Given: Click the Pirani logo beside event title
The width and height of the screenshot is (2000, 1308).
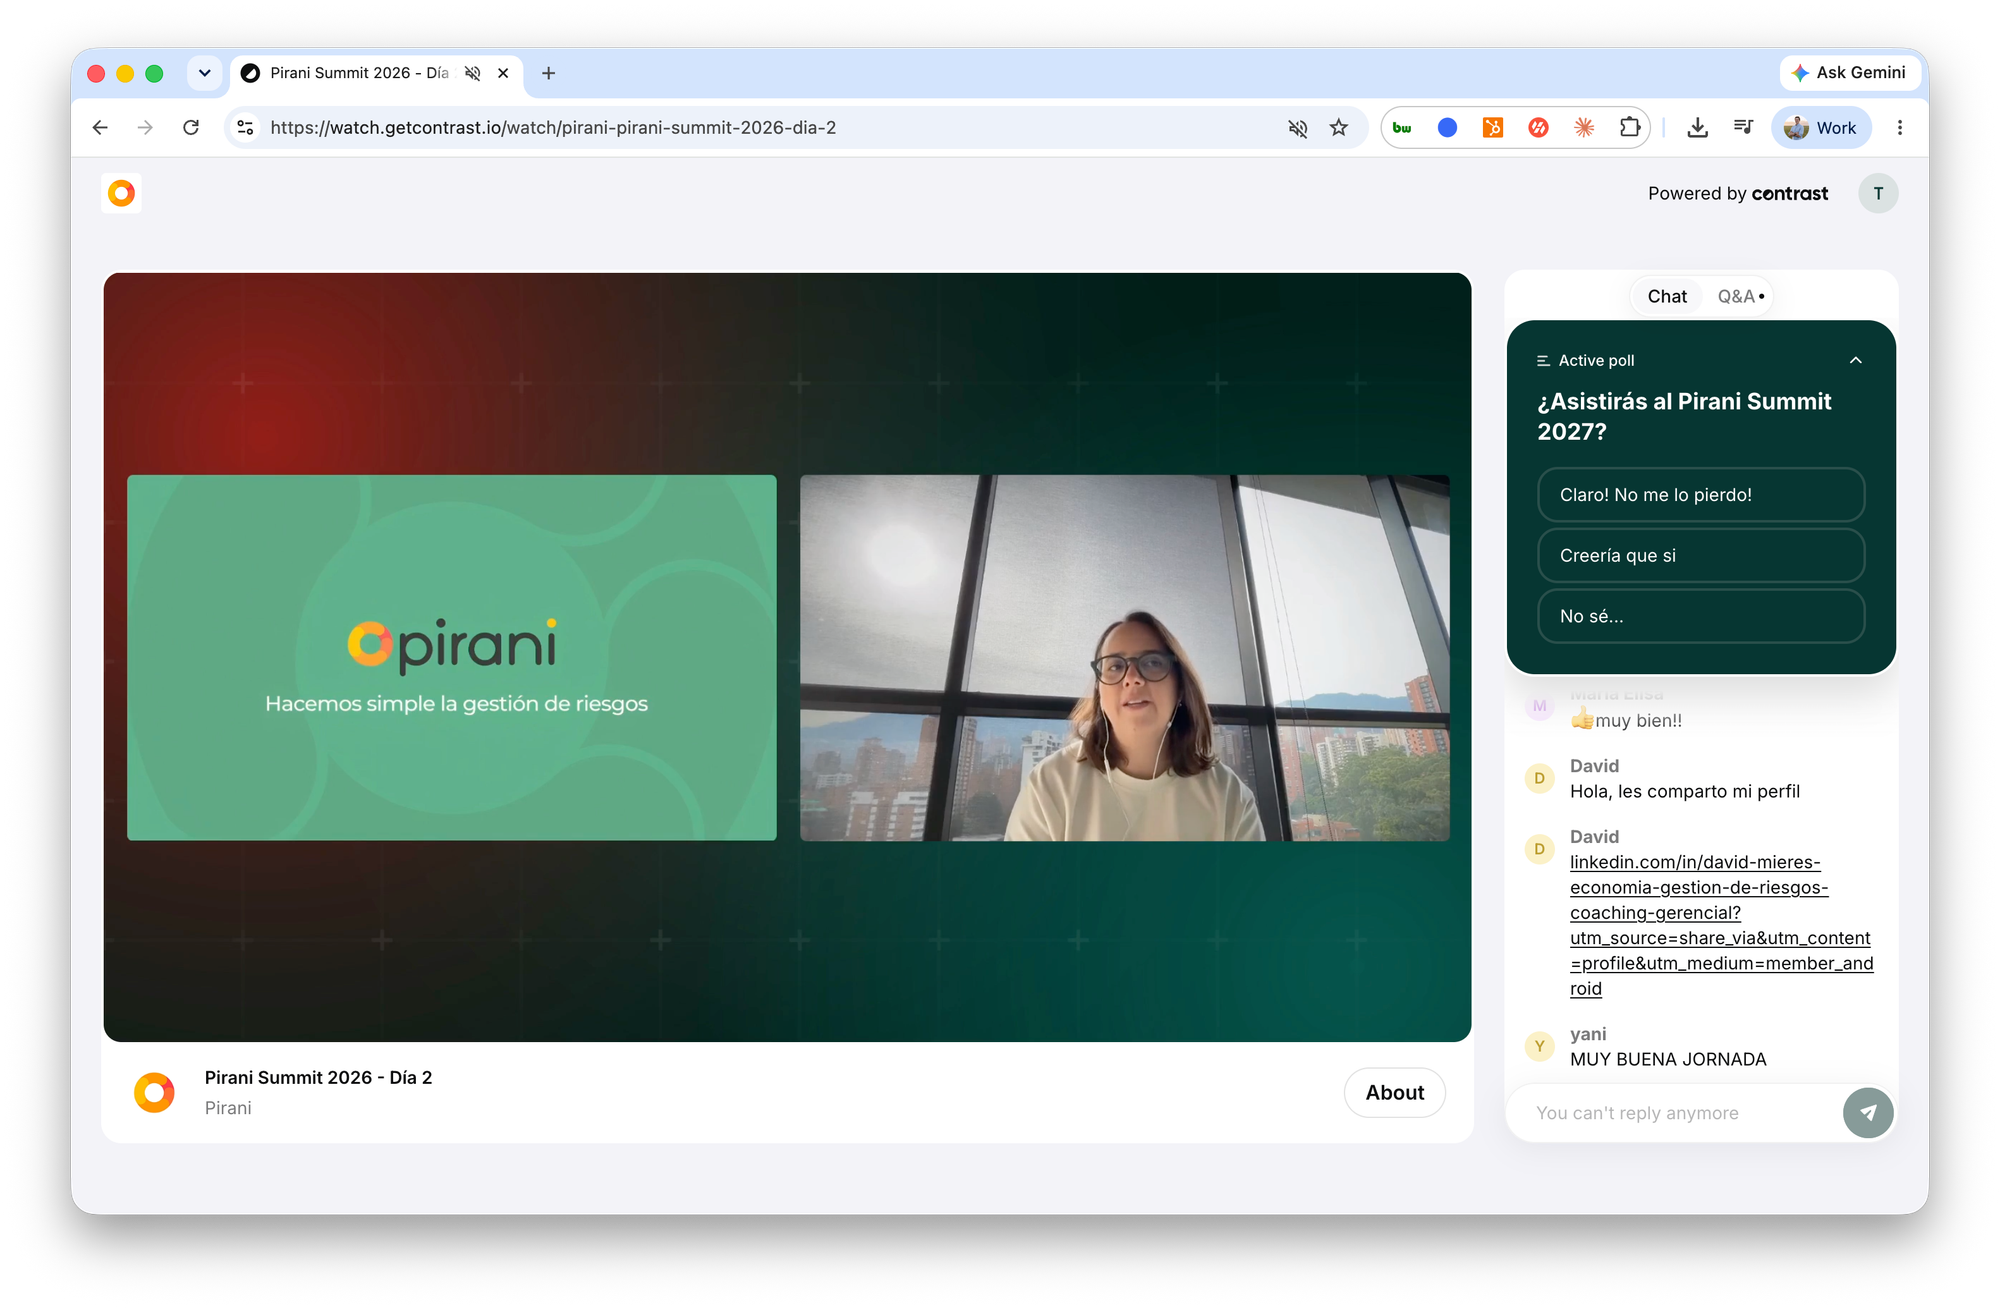Looking at the screenshot, I should point(154,1092).
